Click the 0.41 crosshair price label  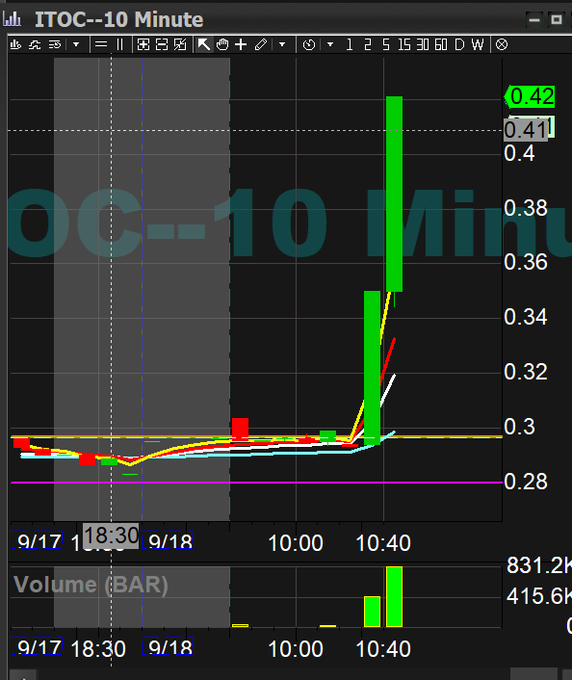[x=526, y=130]
